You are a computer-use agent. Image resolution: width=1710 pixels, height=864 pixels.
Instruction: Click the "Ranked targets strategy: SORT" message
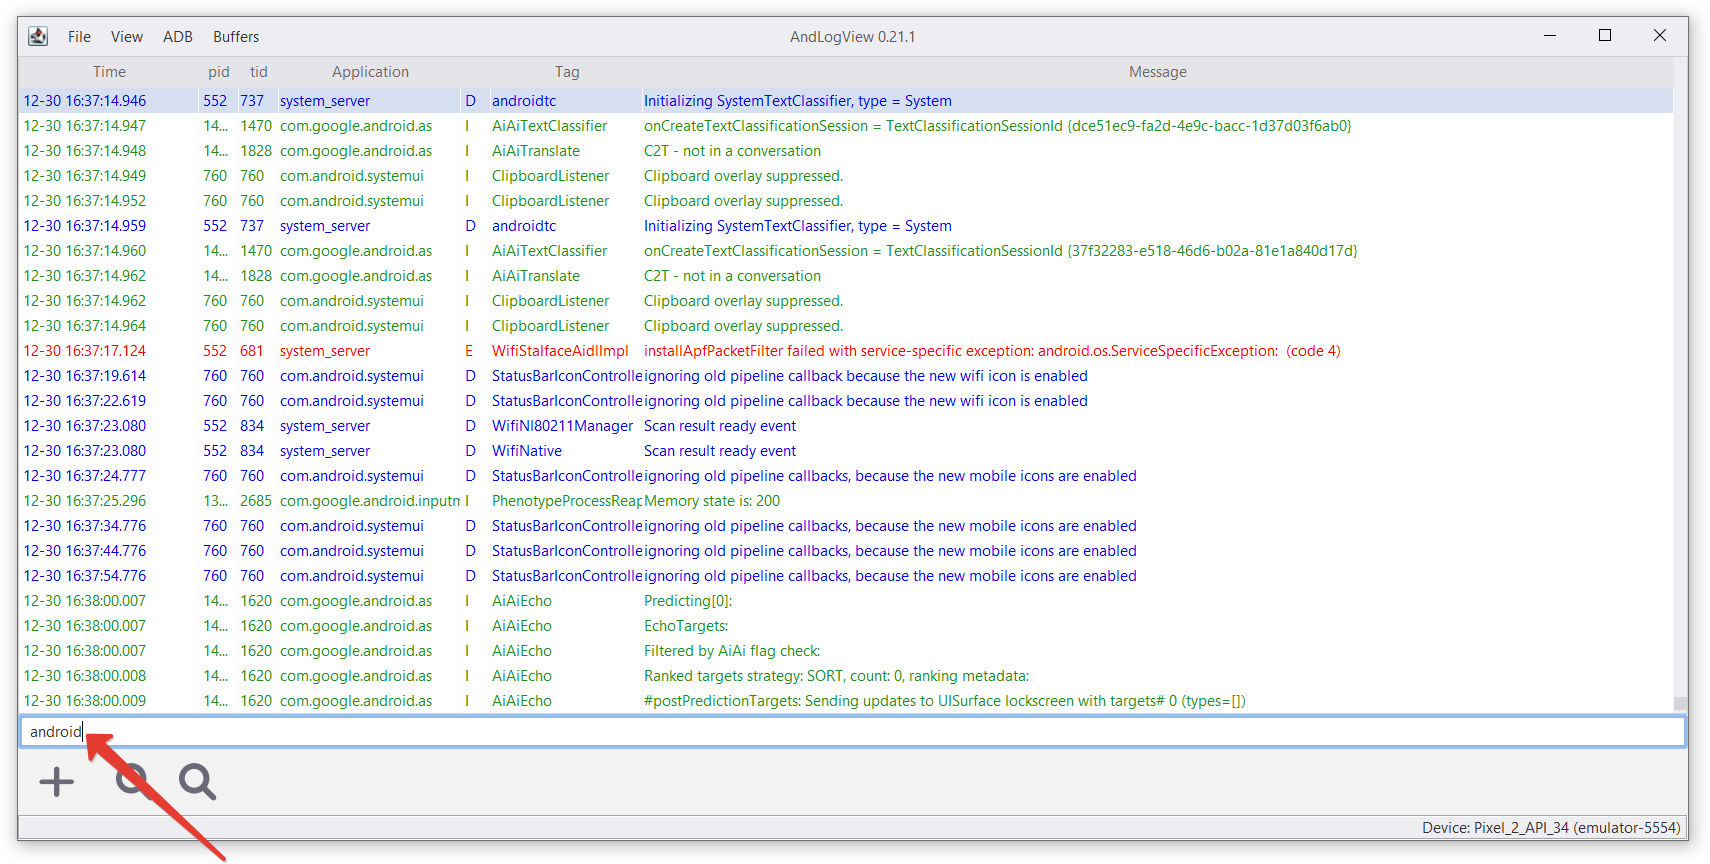(x=836, y=676)
